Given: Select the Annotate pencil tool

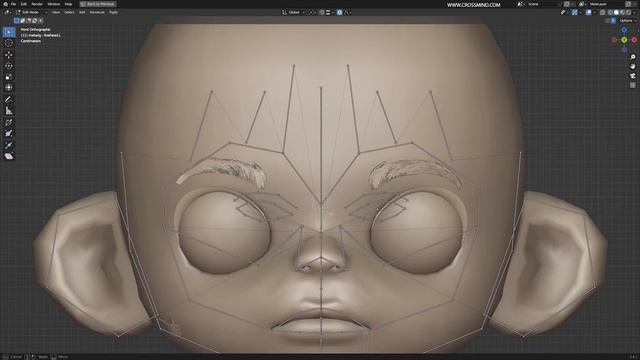Looking at the screenshot, I should coord(9,99).
